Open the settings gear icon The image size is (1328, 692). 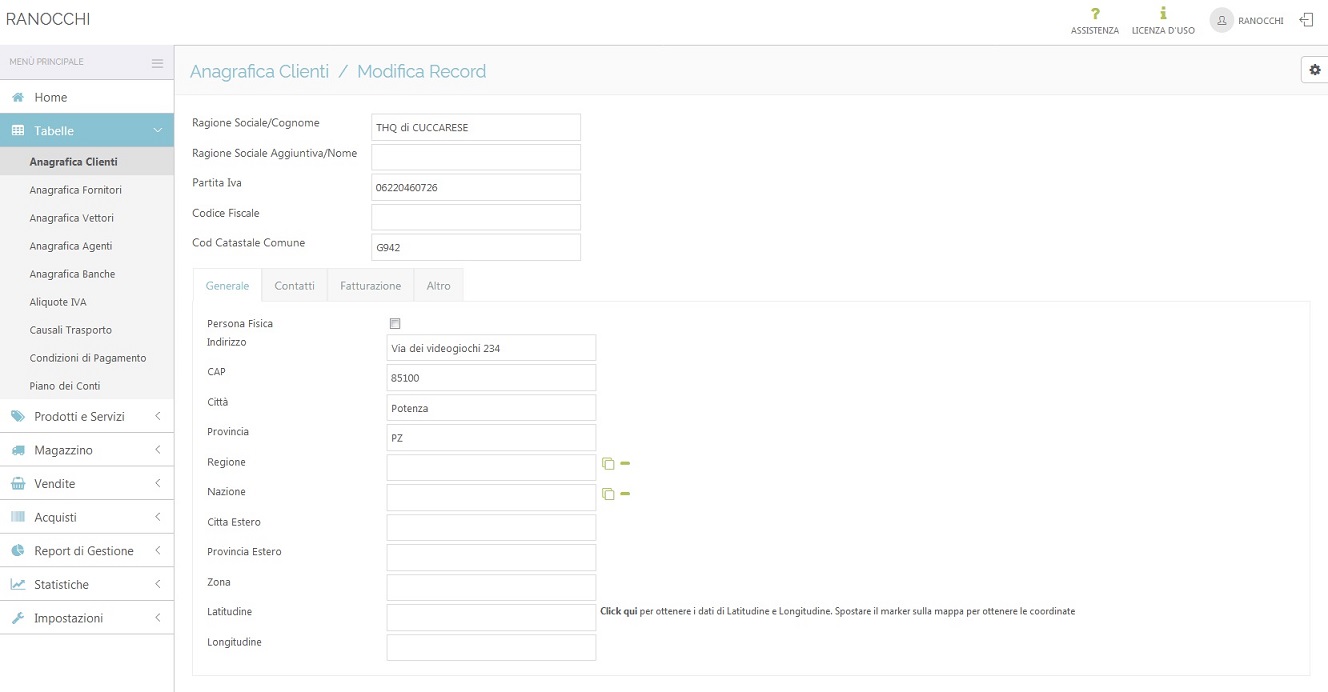(1314, 70)
